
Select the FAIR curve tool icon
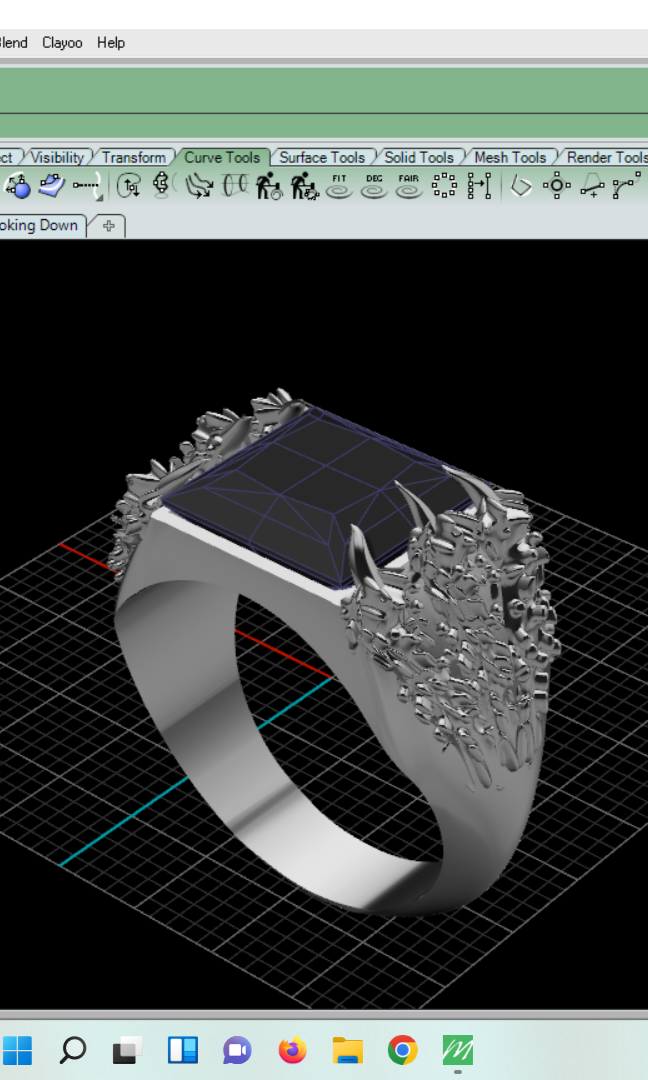[x=408, y=185]
